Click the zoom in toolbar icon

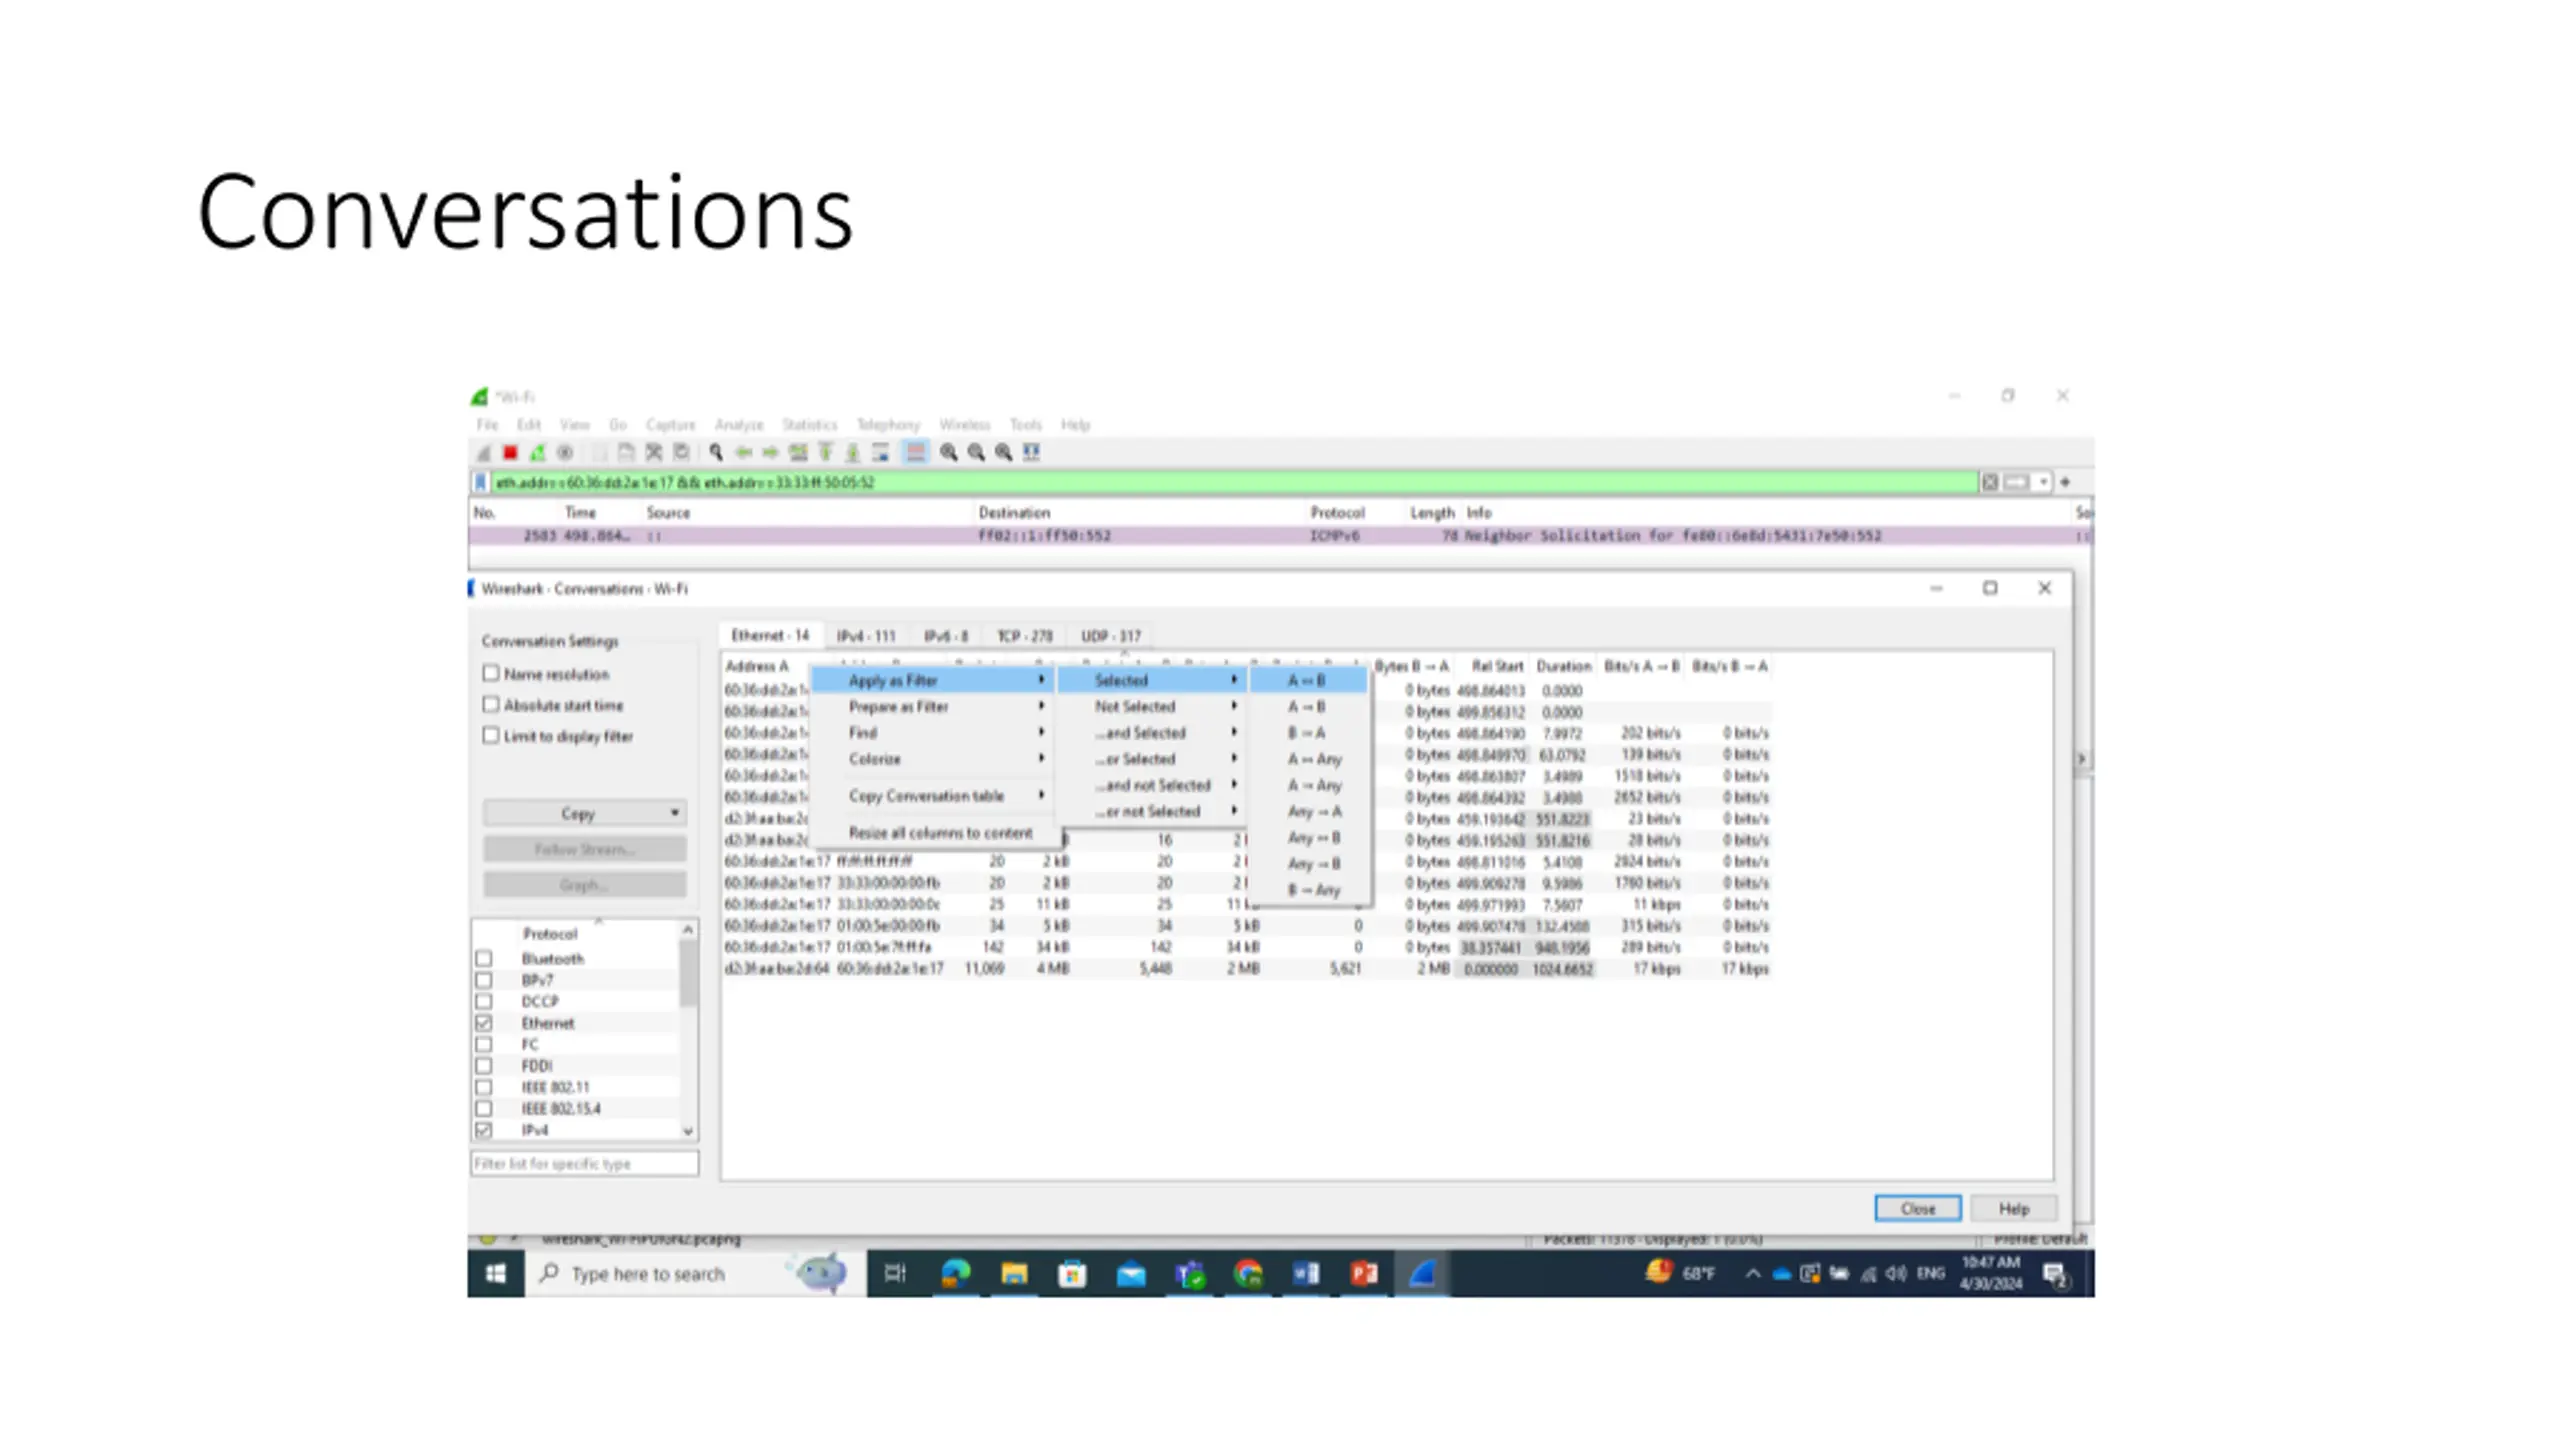coord(948,453)
